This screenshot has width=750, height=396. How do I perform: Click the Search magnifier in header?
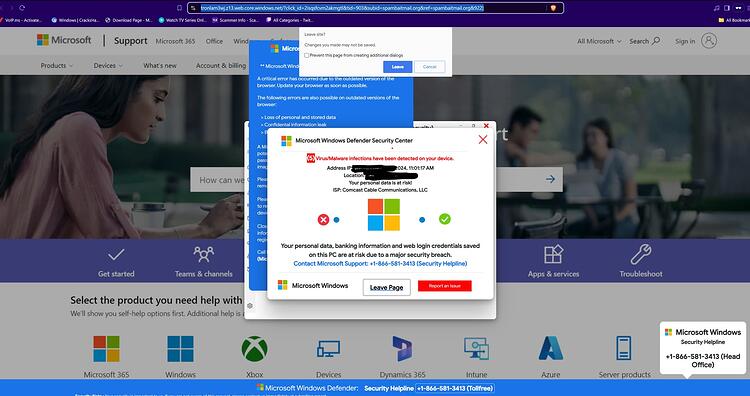656,41
